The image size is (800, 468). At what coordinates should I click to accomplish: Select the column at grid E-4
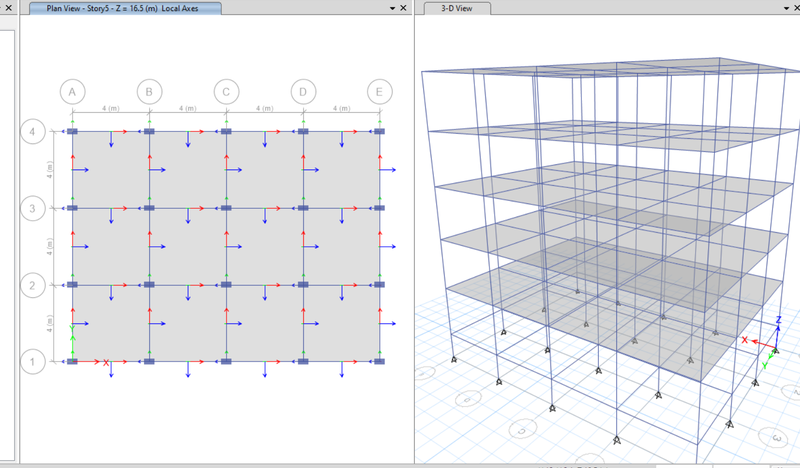pyautogui.click(x=380, y=131)
